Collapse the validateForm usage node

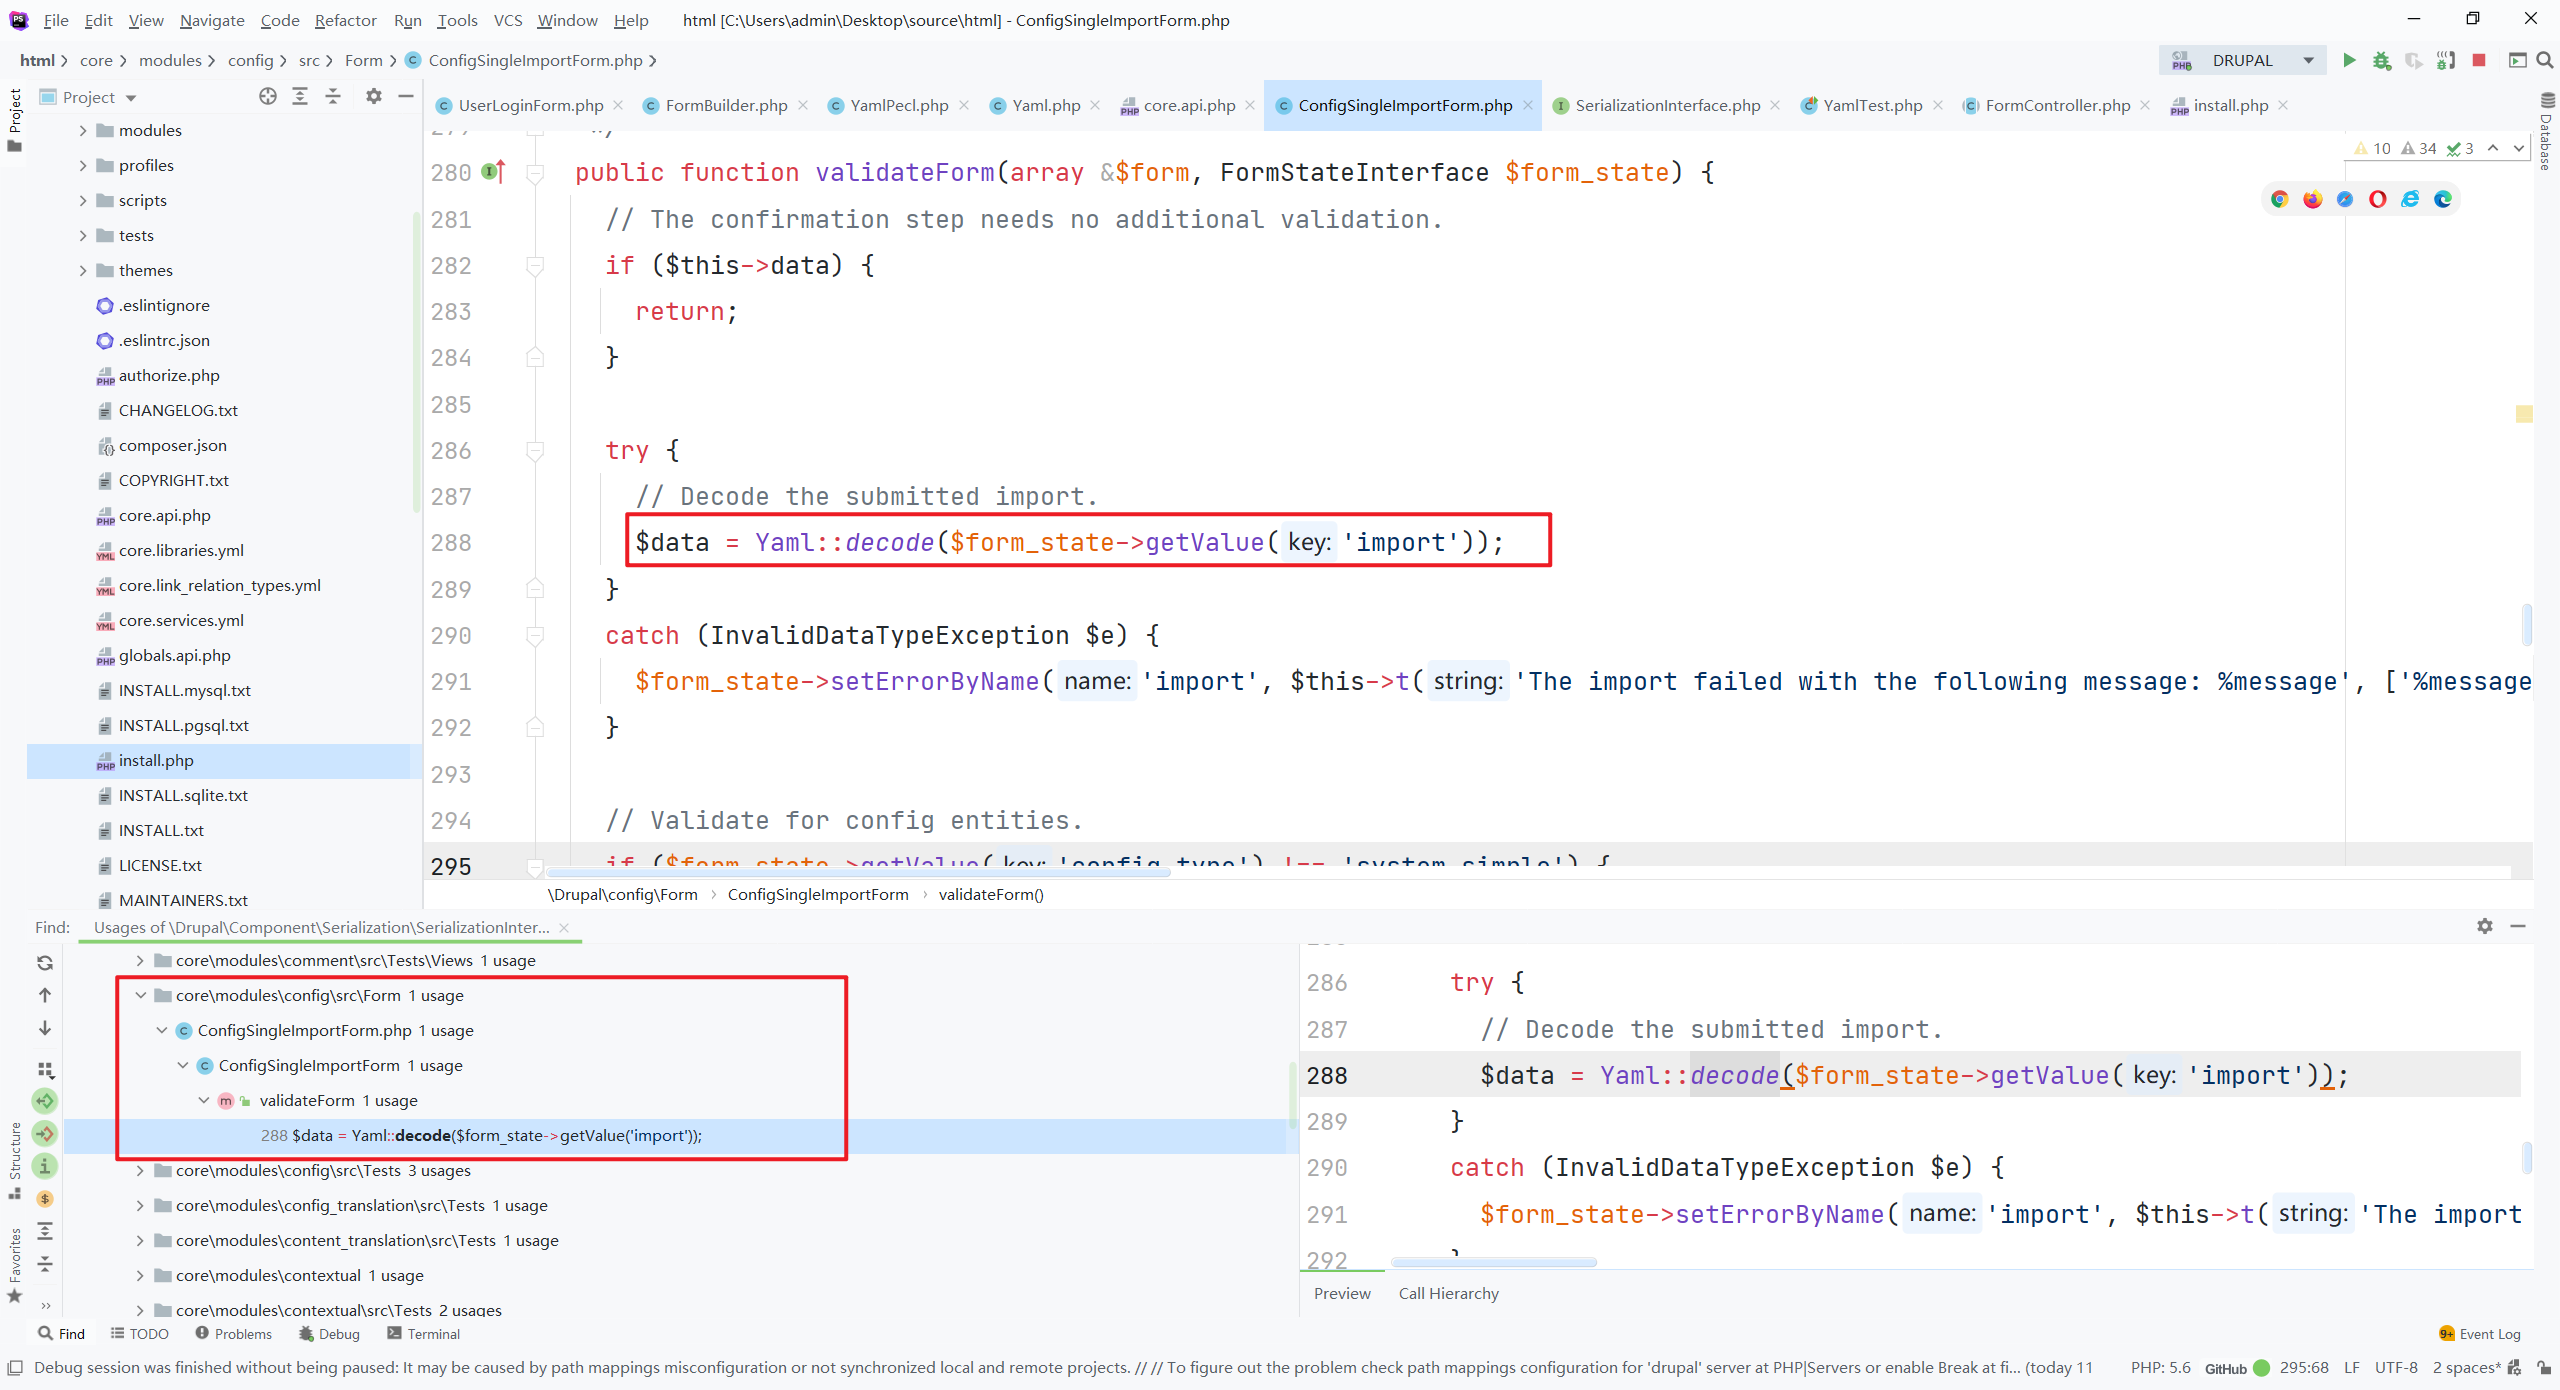click(x=204, y=1100)
